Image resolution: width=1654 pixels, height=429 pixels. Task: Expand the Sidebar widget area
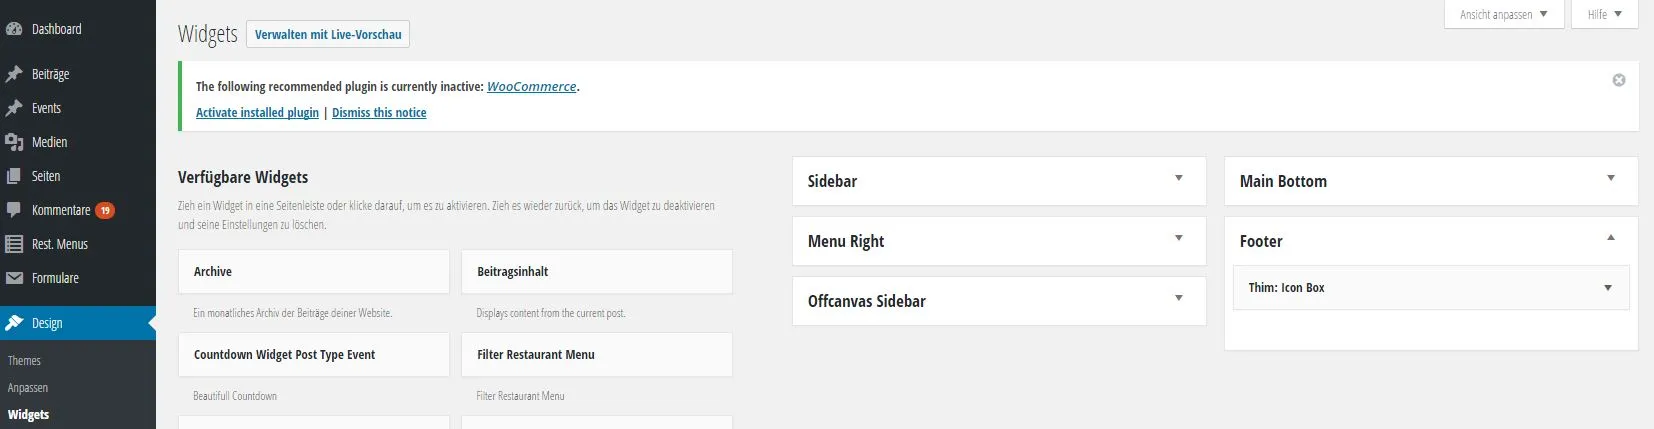coord(1179,178)
